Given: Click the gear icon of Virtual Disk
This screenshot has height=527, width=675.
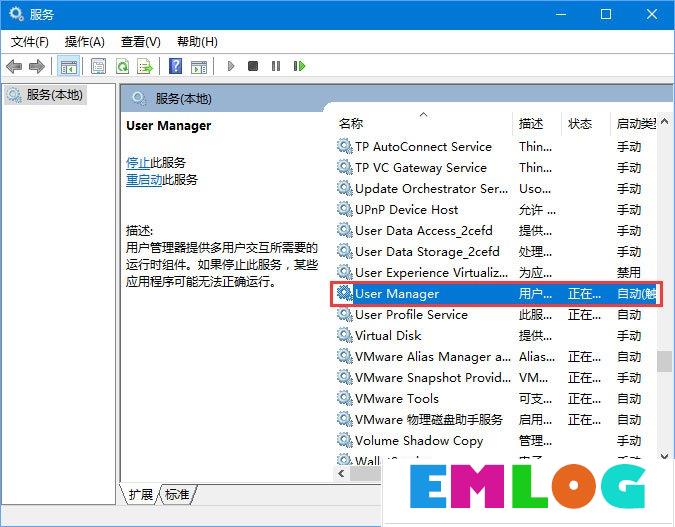Looking at the screenshot, I should (x=345, y=335).
